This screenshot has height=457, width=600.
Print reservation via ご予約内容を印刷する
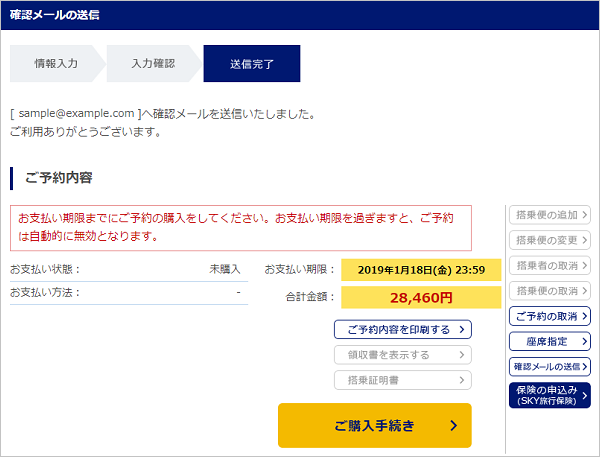pyautogui.click(x=402, y=329)
